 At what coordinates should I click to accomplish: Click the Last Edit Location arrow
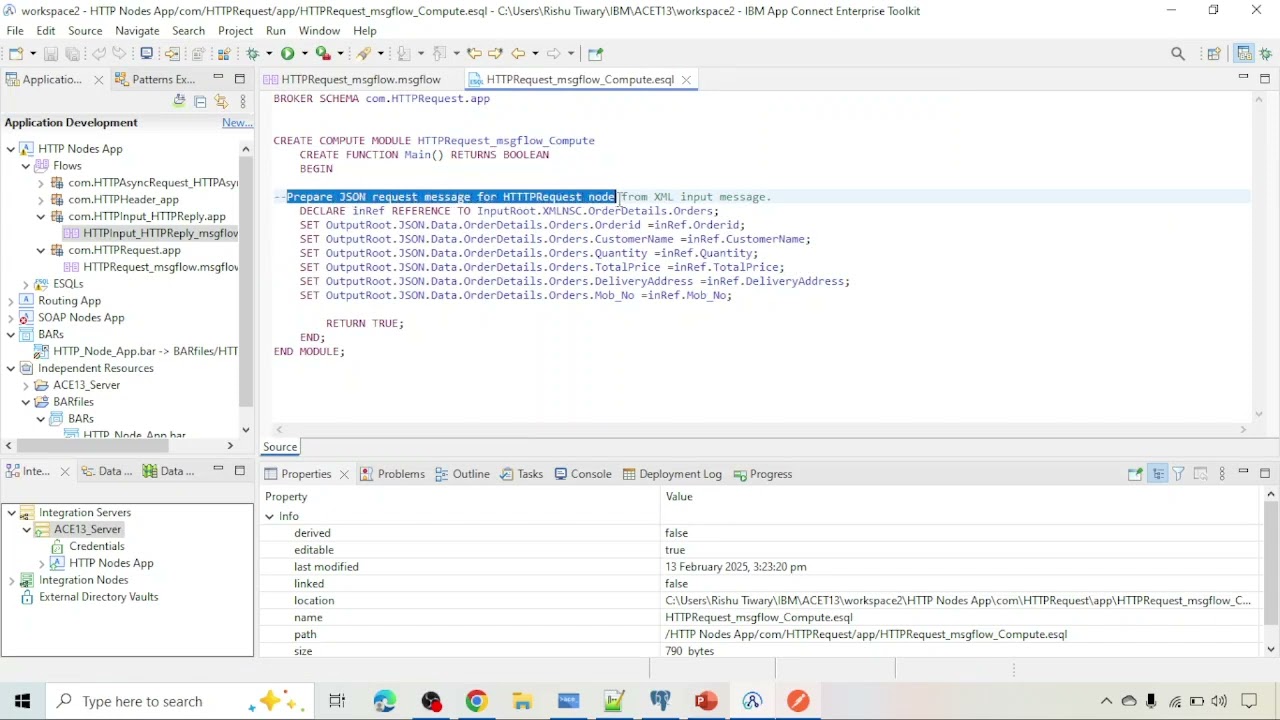pyautogui.click(x=475, y=53)
